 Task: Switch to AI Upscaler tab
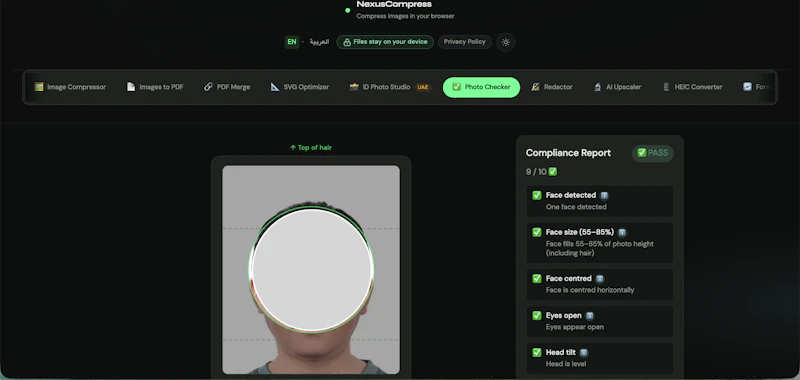tap(617, 87)
